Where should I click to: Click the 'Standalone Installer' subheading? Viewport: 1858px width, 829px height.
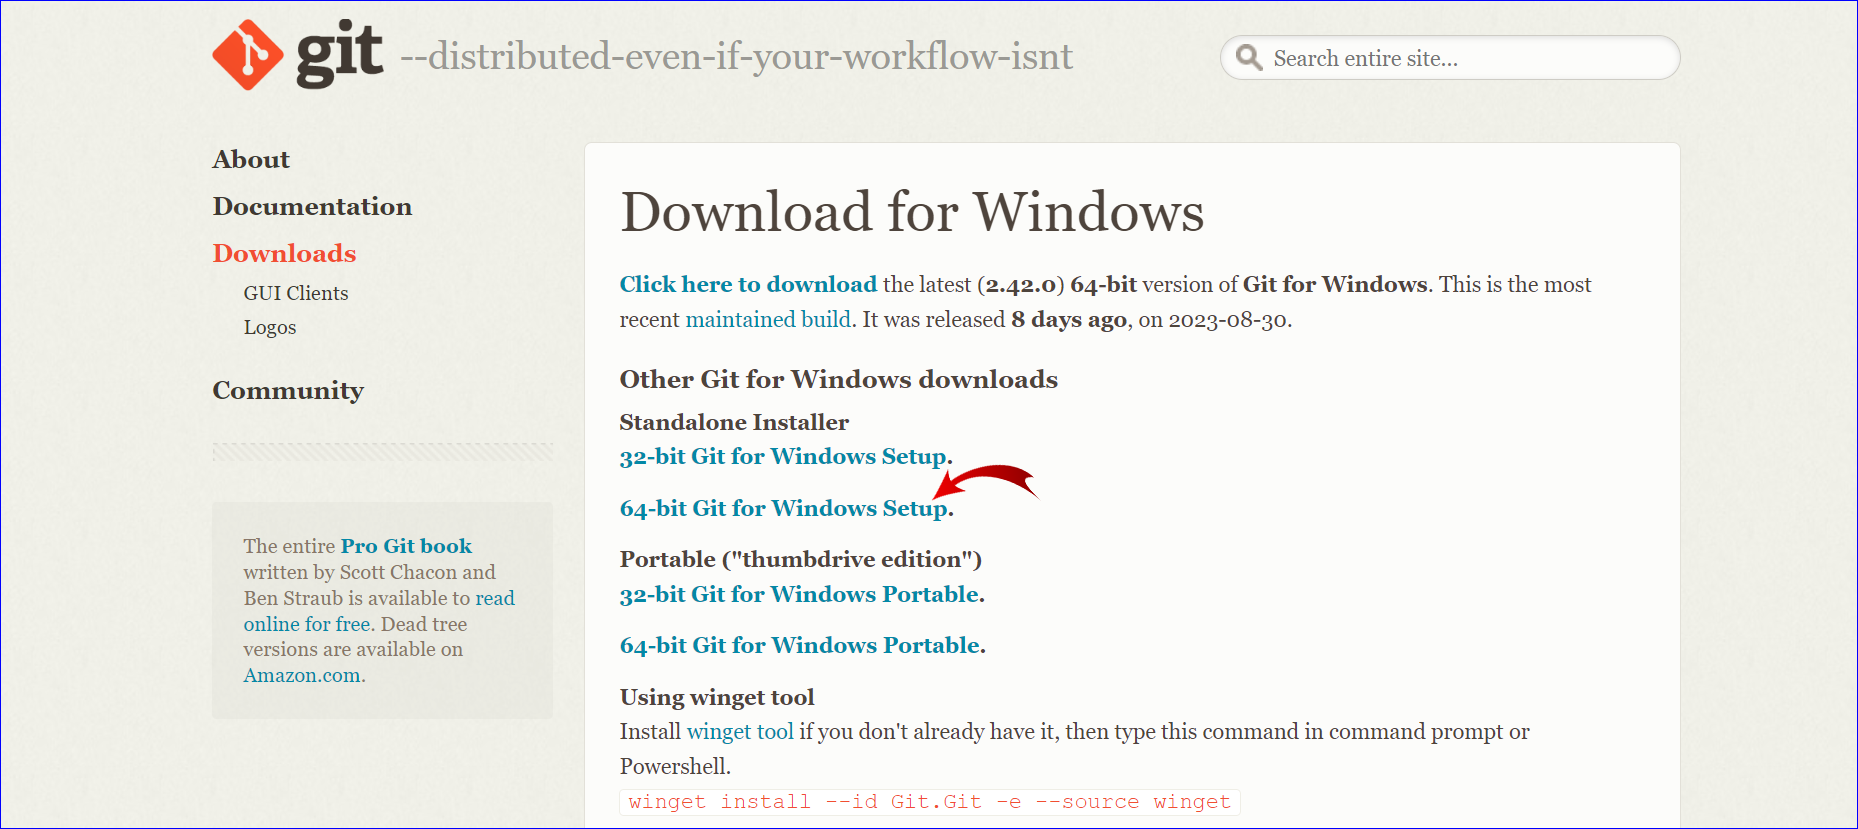(734, 422)
